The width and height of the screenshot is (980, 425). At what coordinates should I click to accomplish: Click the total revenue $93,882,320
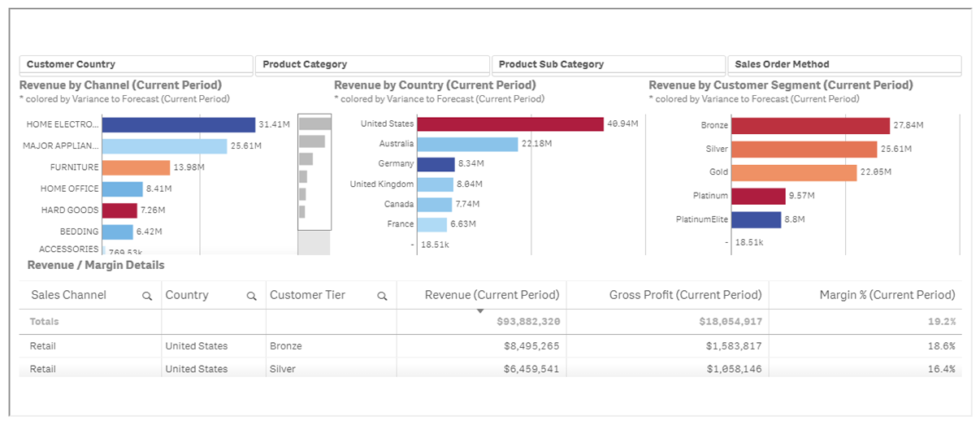click(529, 321)
